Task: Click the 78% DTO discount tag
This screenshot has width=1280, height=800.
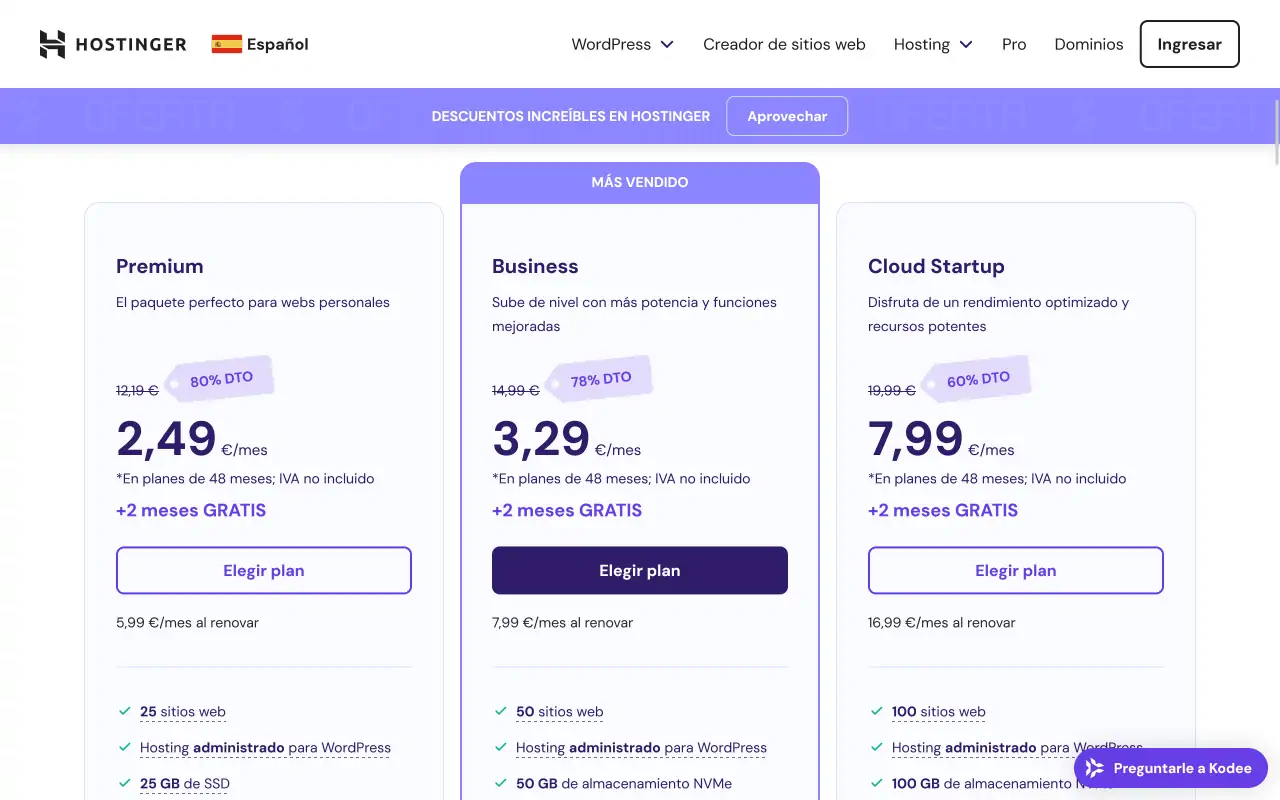Action: 599,380
